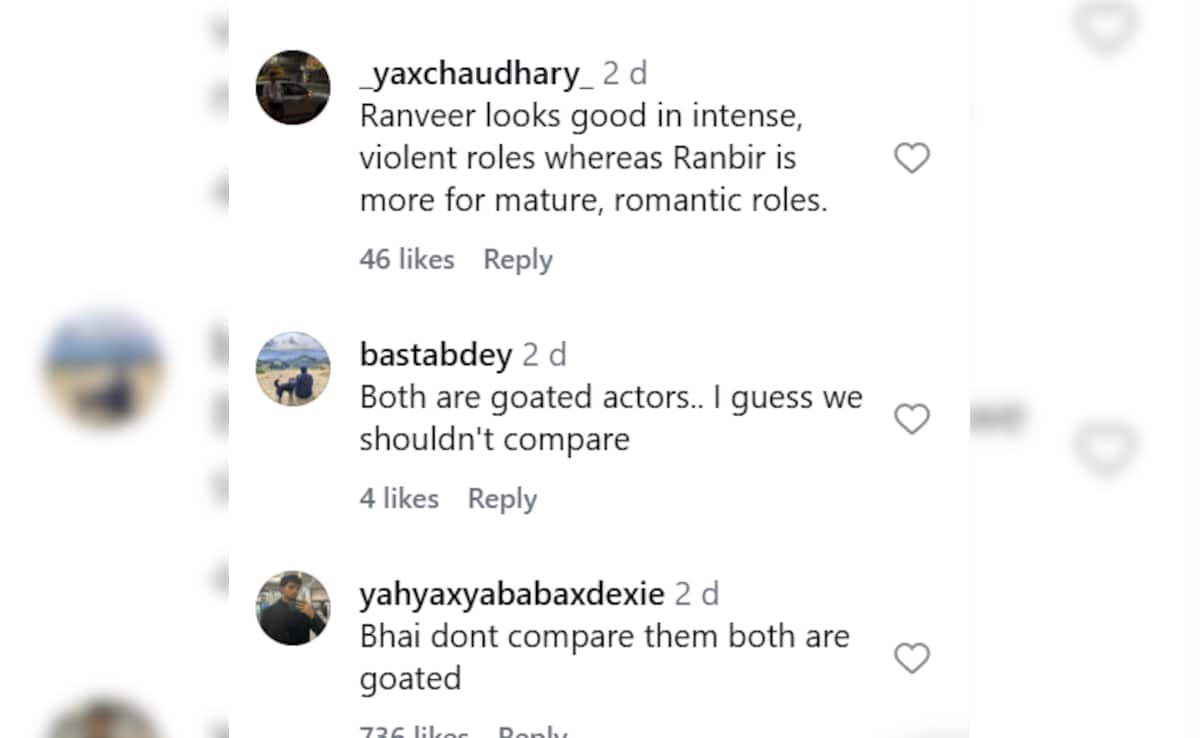Click yahyaxyababaxdexie's profile avatar

pyautogui.click(x=293, y=608)
